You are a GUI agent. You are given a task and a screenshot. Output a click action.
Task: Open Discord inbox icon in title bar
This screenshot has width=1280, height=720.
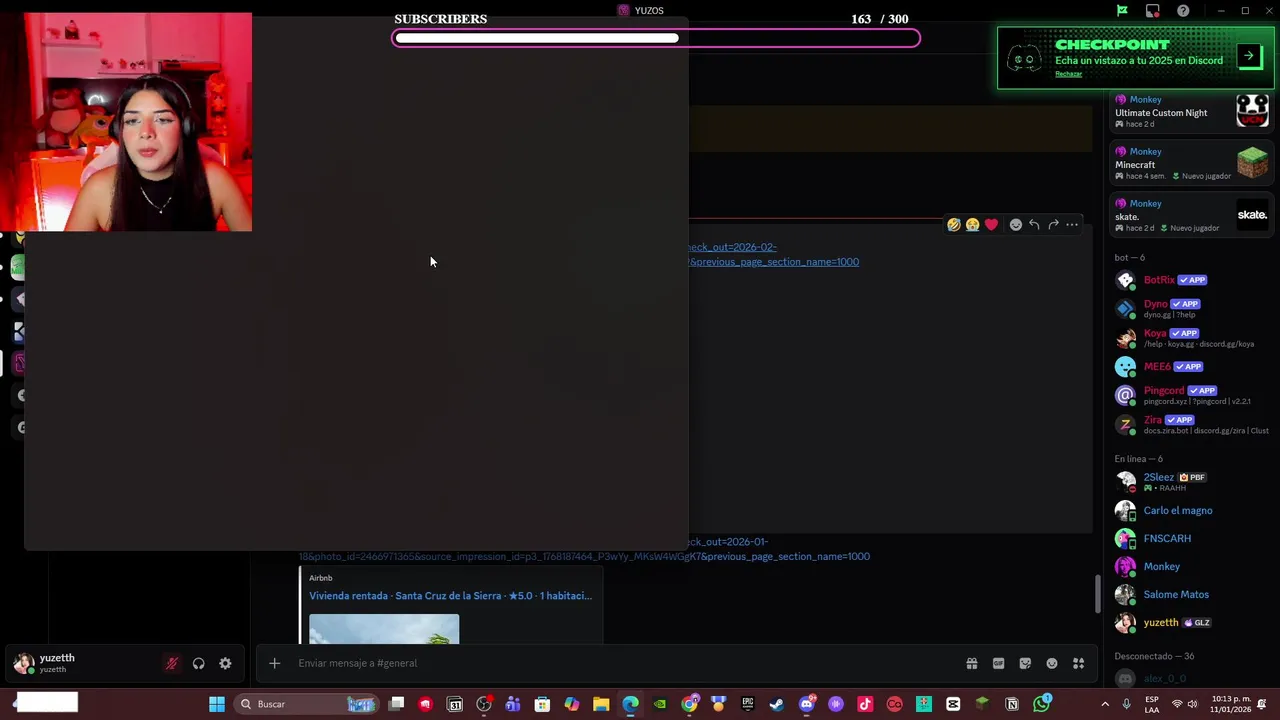[1153, 11]
